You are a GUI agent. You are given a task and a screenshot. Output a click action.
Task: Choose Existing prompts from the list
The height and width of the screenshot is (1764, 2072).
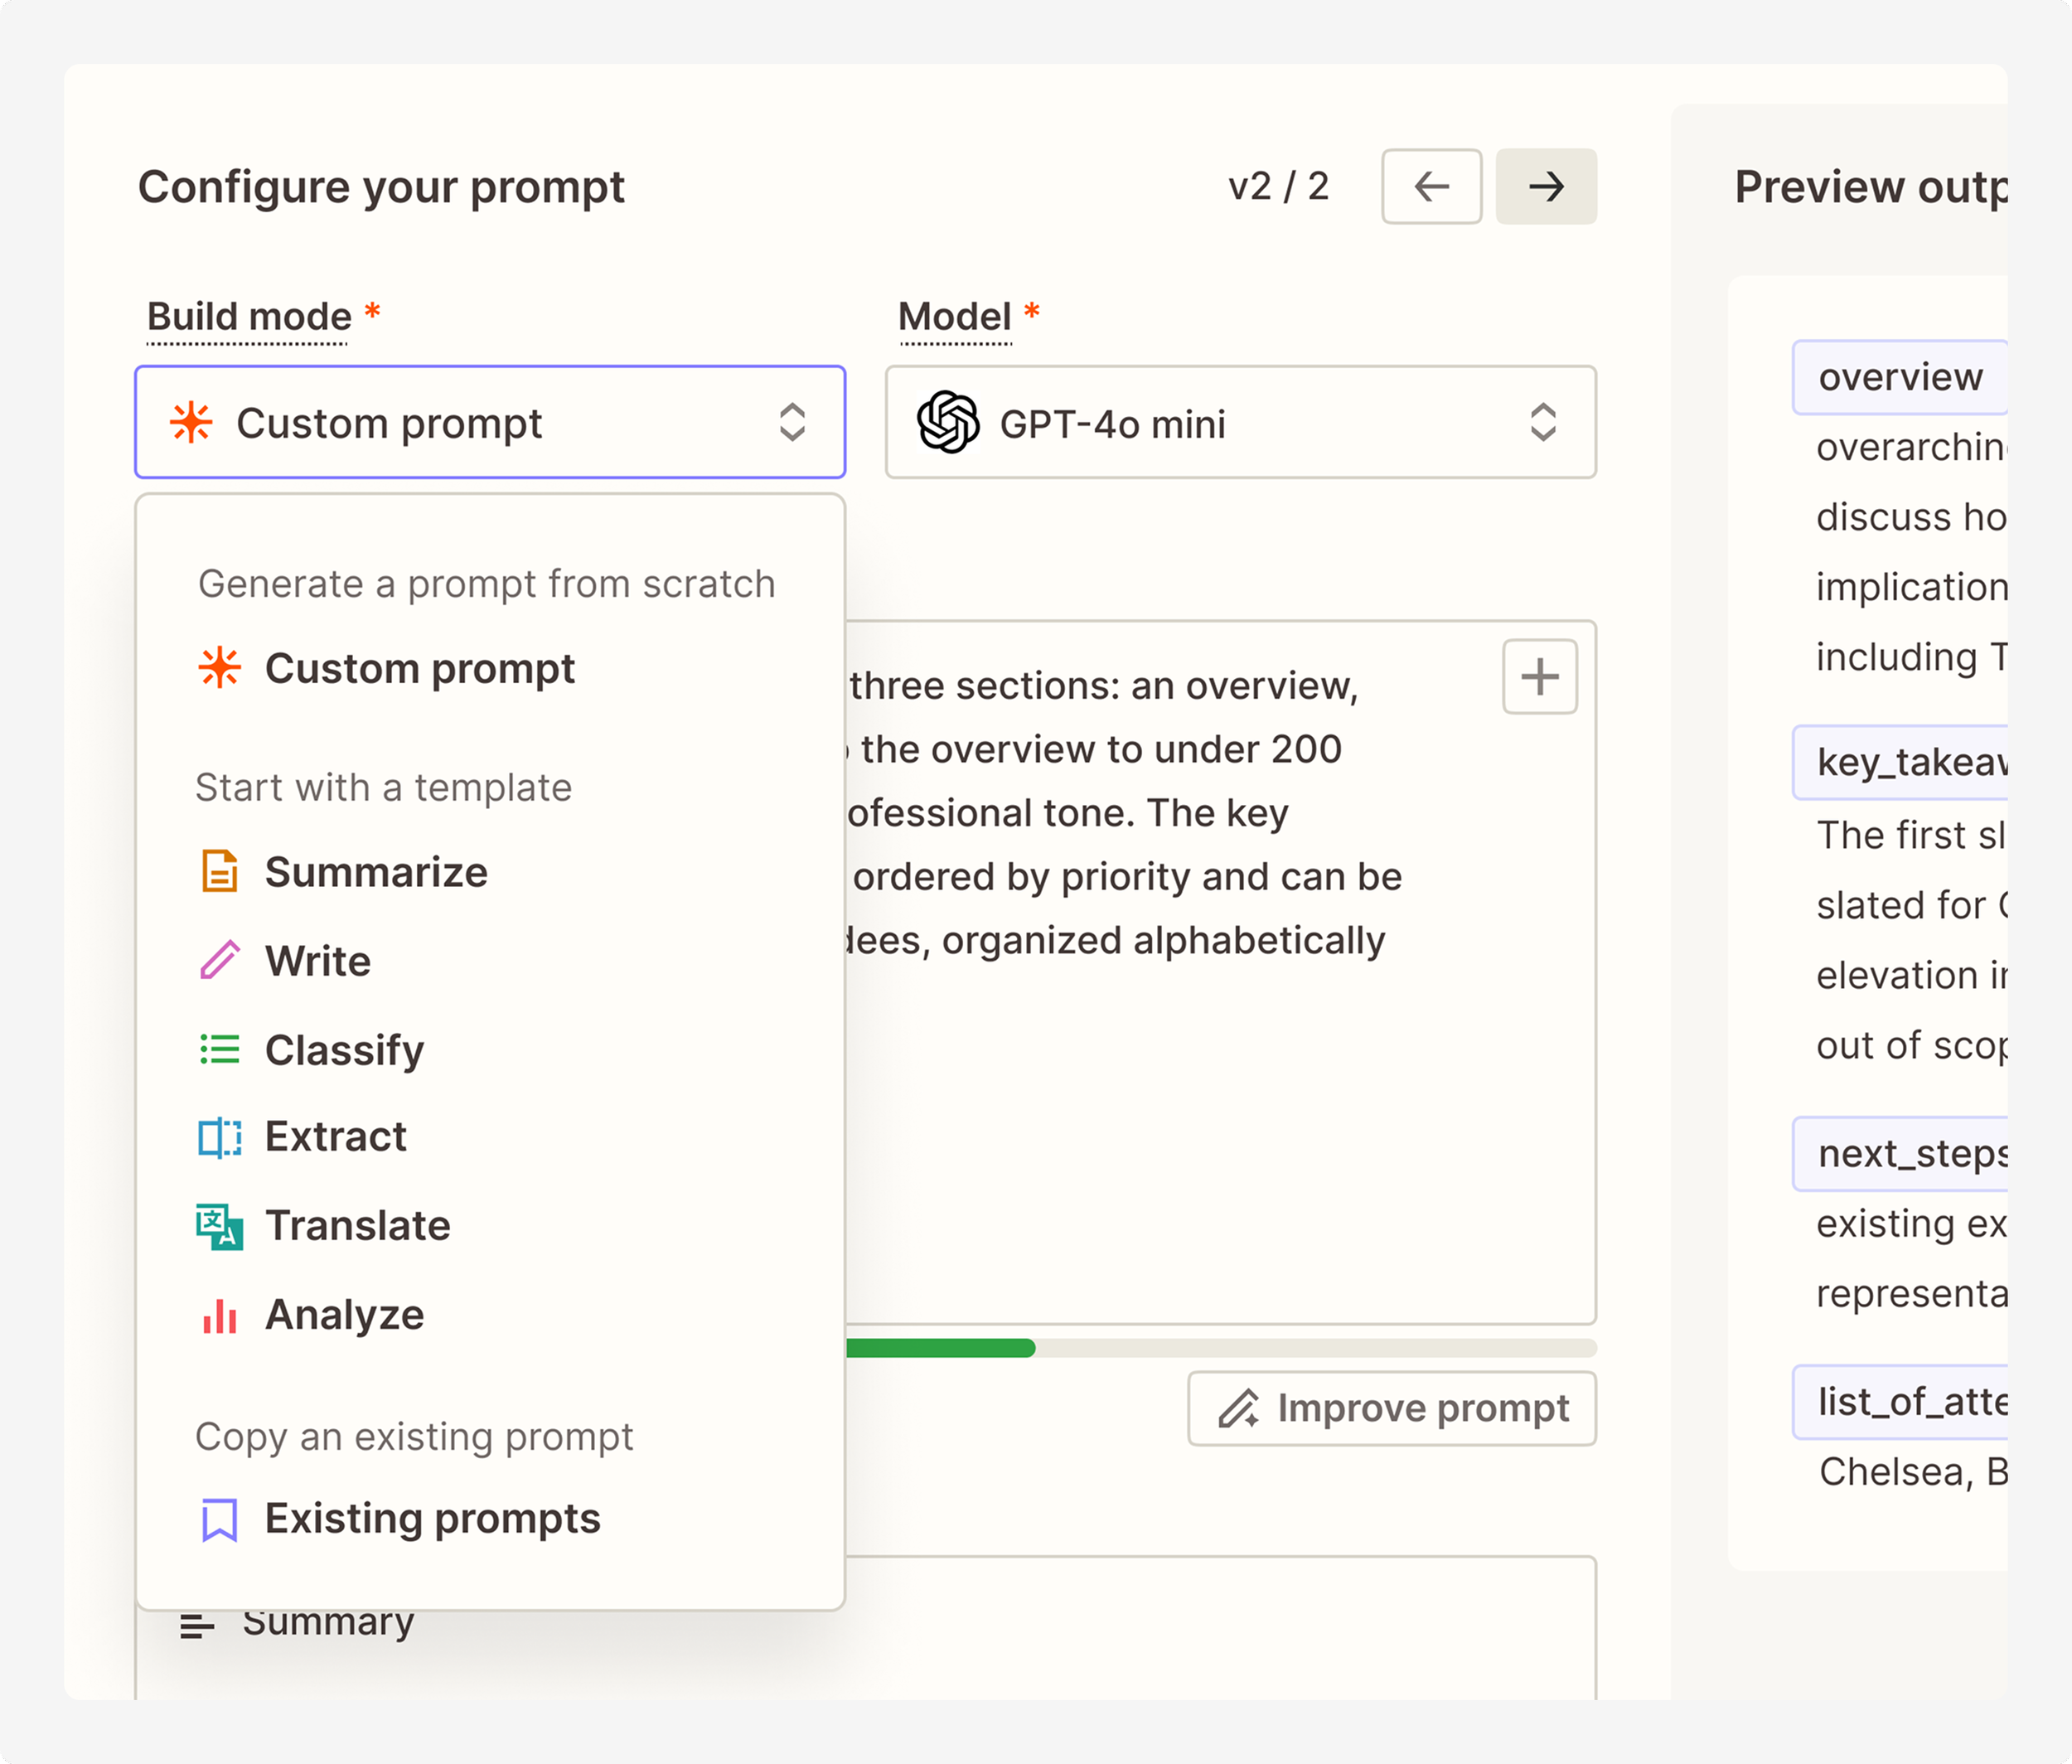pyautogui.click(x=432, y=1519)
